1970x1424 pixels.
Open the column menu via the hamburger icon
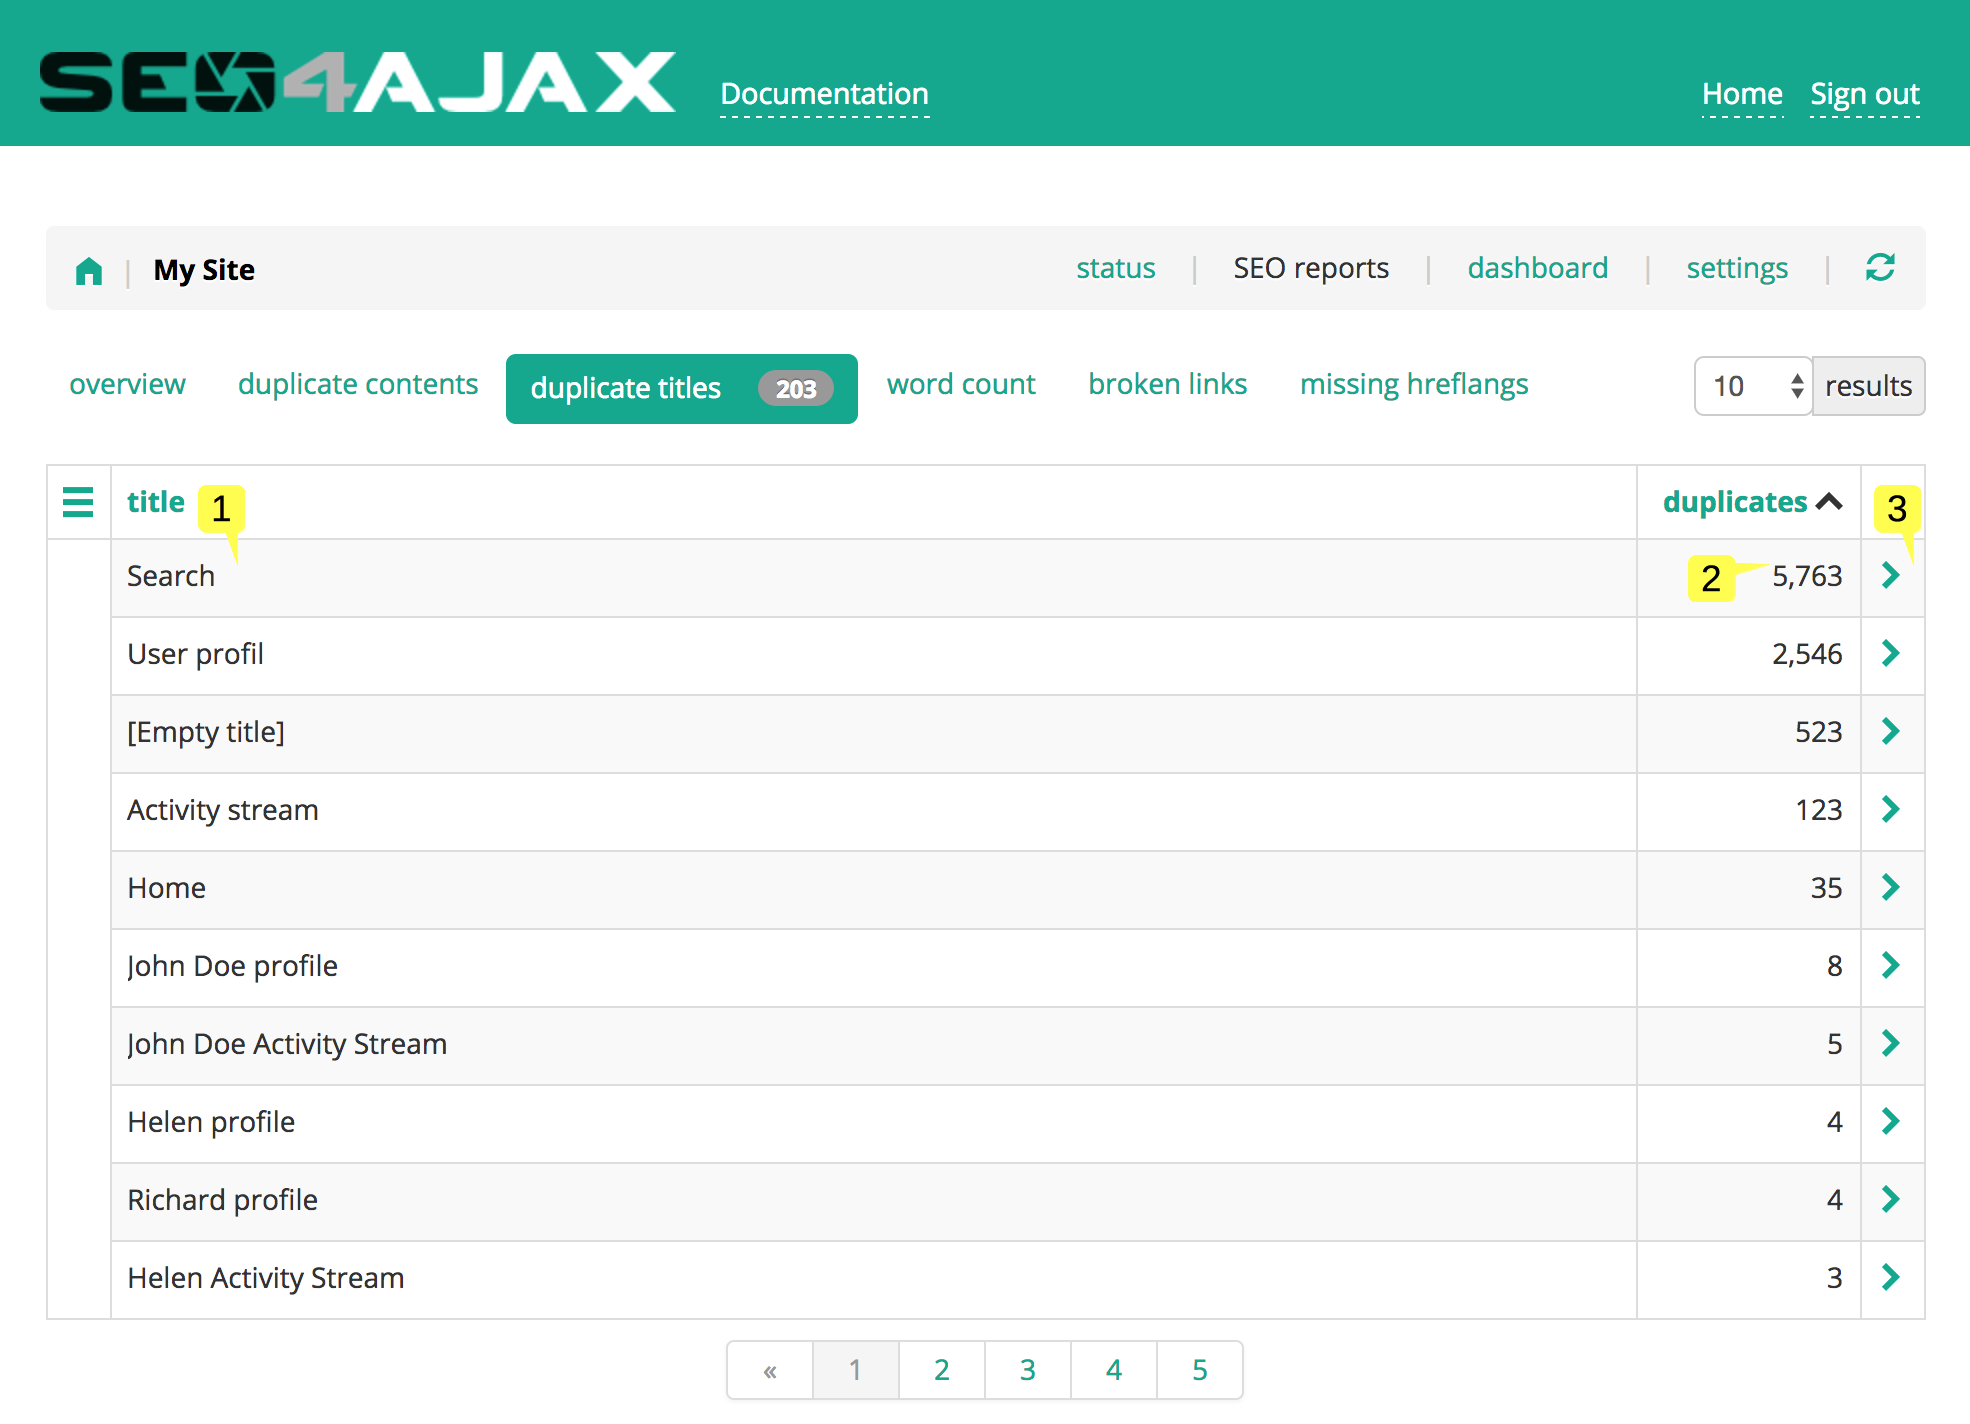coord(78,502)
